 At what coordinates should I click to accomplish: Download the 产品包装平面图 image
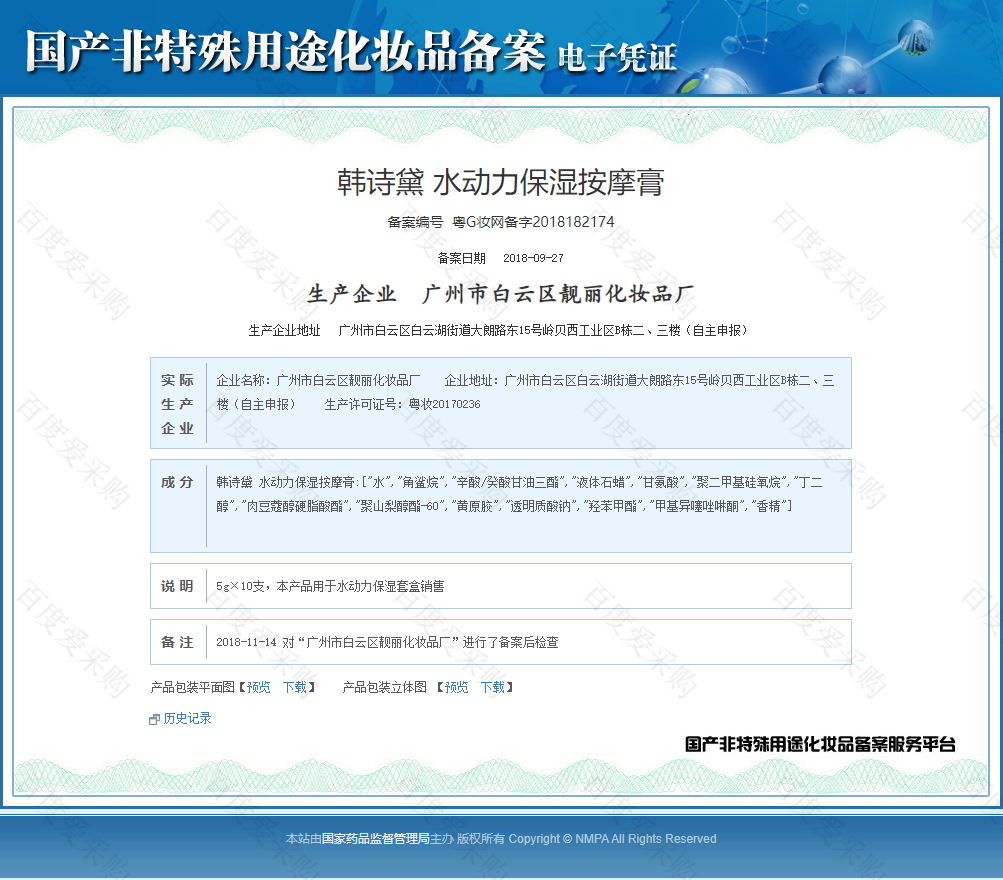pos(295,687)
